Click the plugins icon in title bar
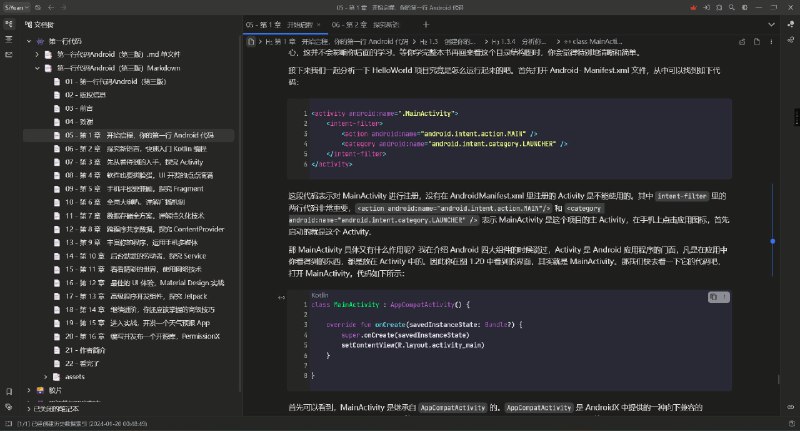 [719, 8]
